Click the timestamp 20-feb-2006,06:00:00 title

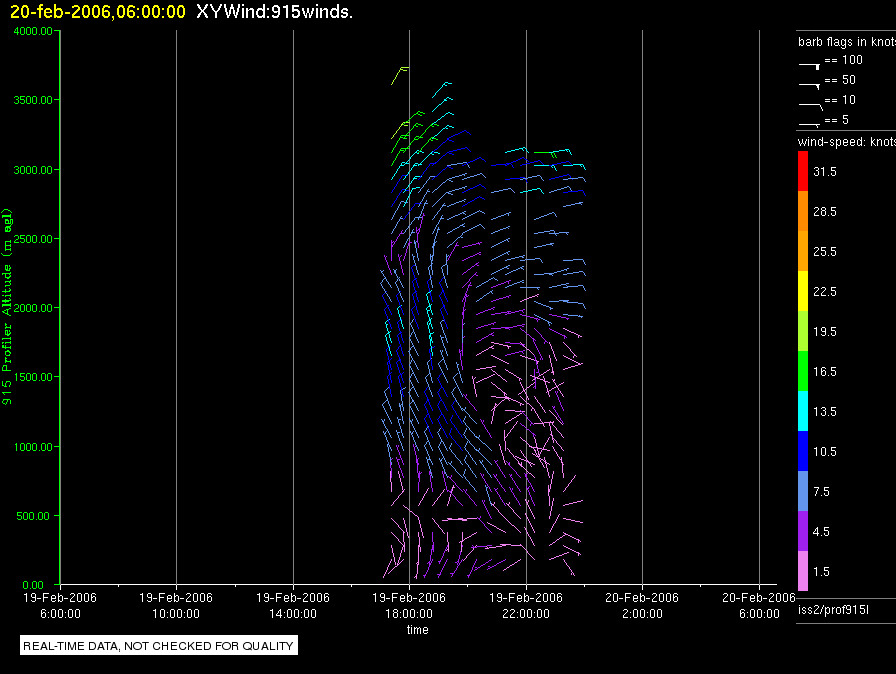click(98, 11)
